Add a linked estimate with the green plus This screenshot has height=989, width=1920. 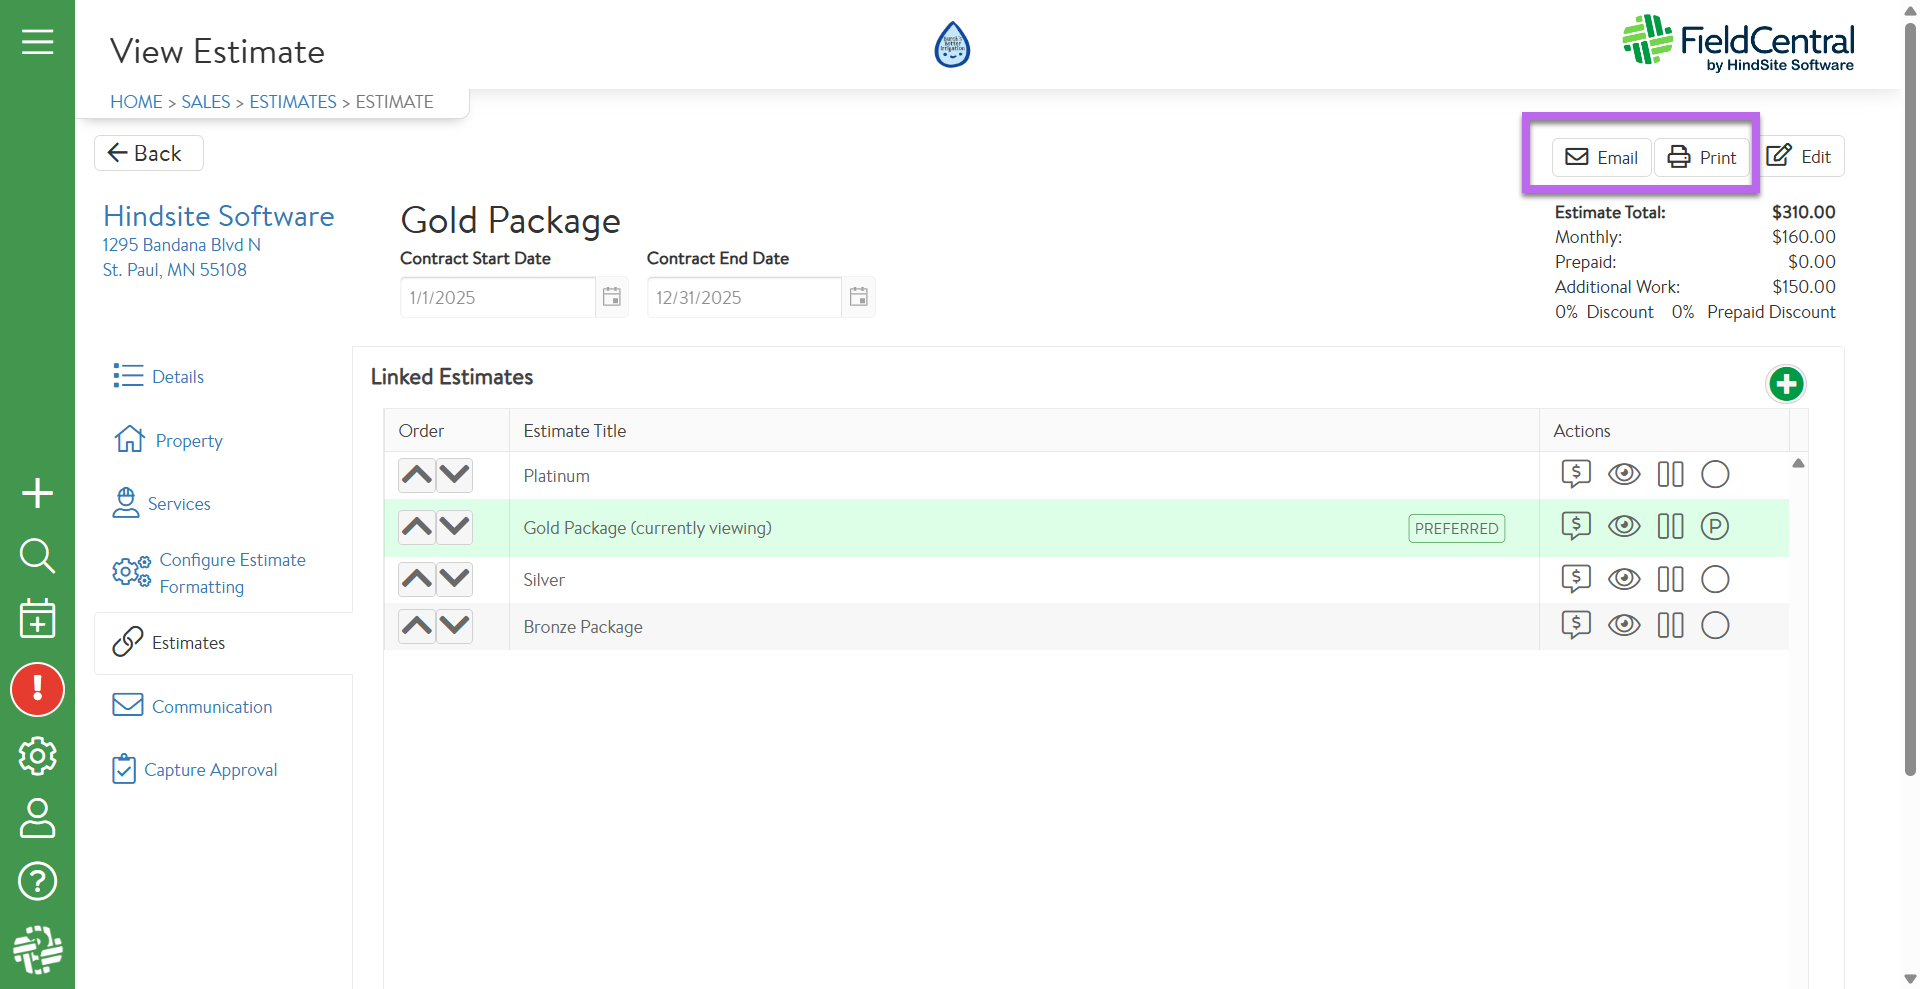(x=1785, y=384)
